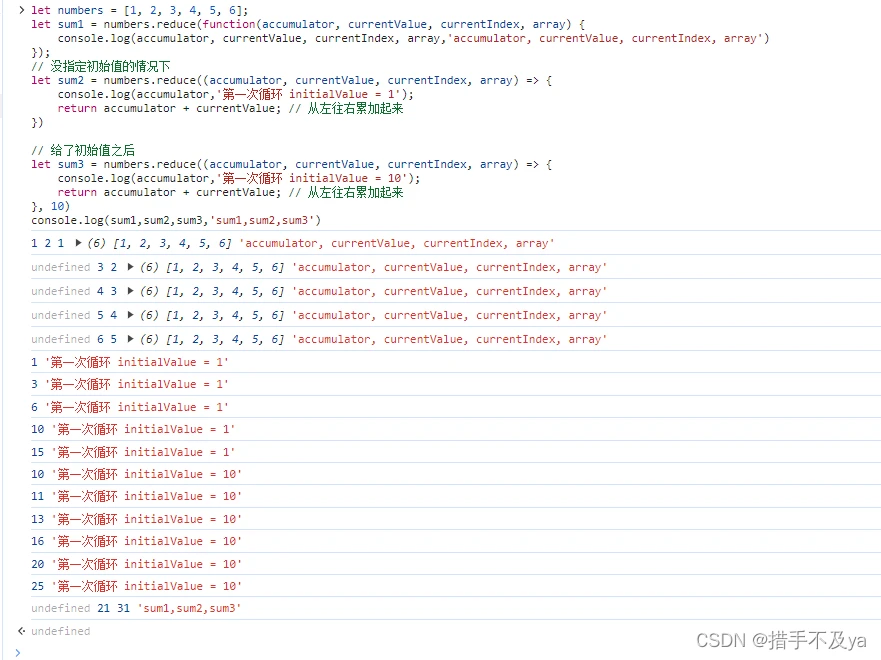Click the console.log(sum1,sum2,sum3) source line
This screenshot has width=881, height=660.
pyautogui.click(x=176, y=220)
